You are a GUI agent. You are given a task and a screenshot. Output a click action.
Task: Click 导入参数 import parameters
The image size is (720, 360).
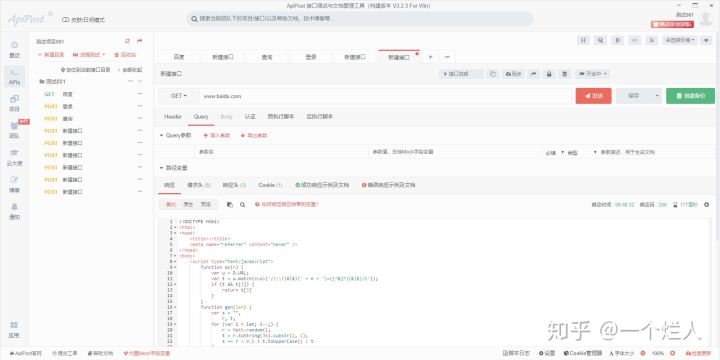217,136
